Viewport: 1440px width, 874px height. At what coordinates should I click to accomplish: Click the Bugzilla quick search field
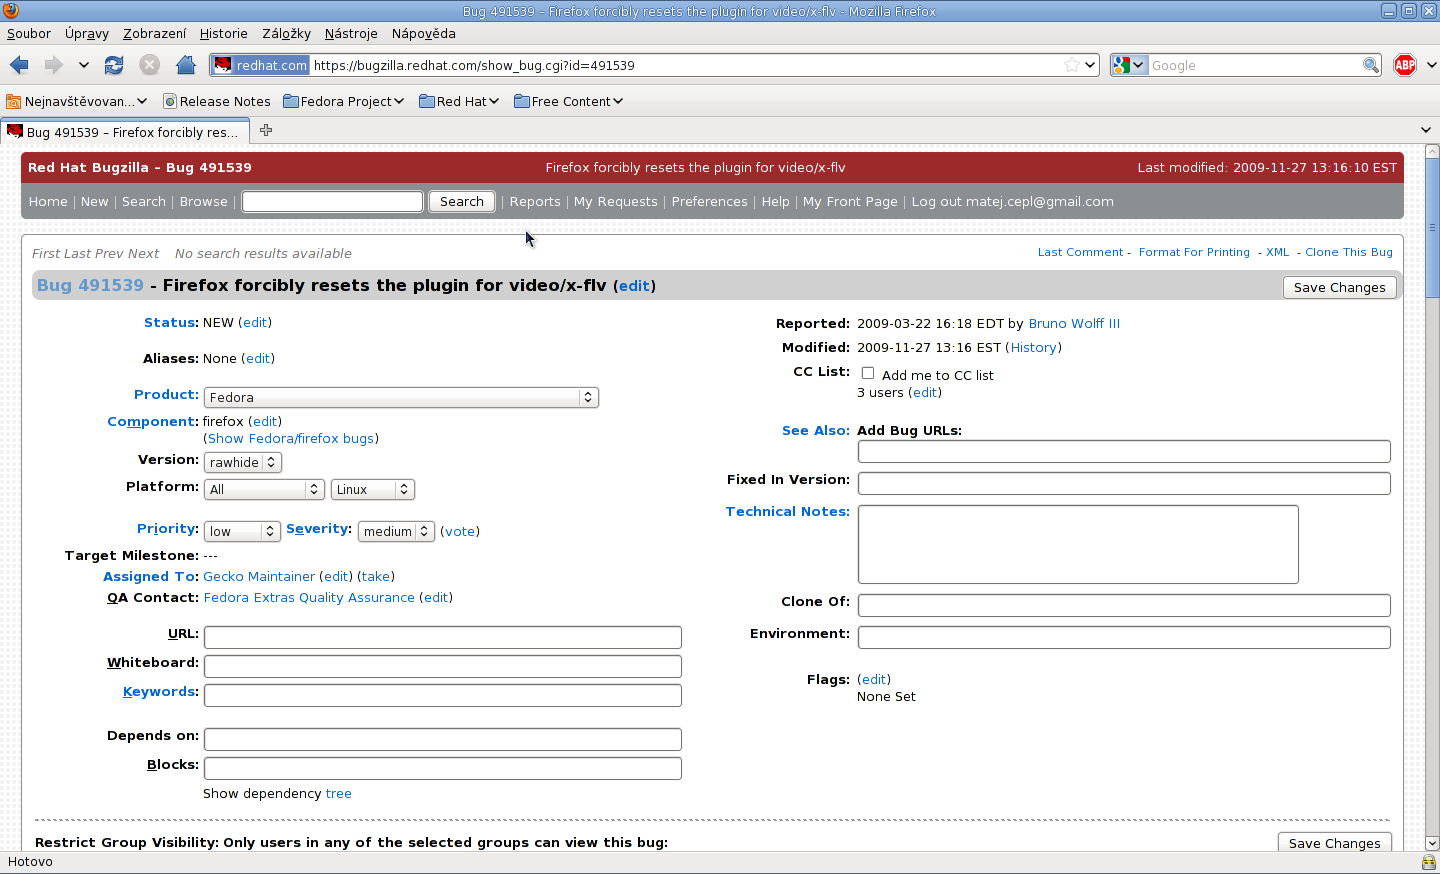point(333,201)
